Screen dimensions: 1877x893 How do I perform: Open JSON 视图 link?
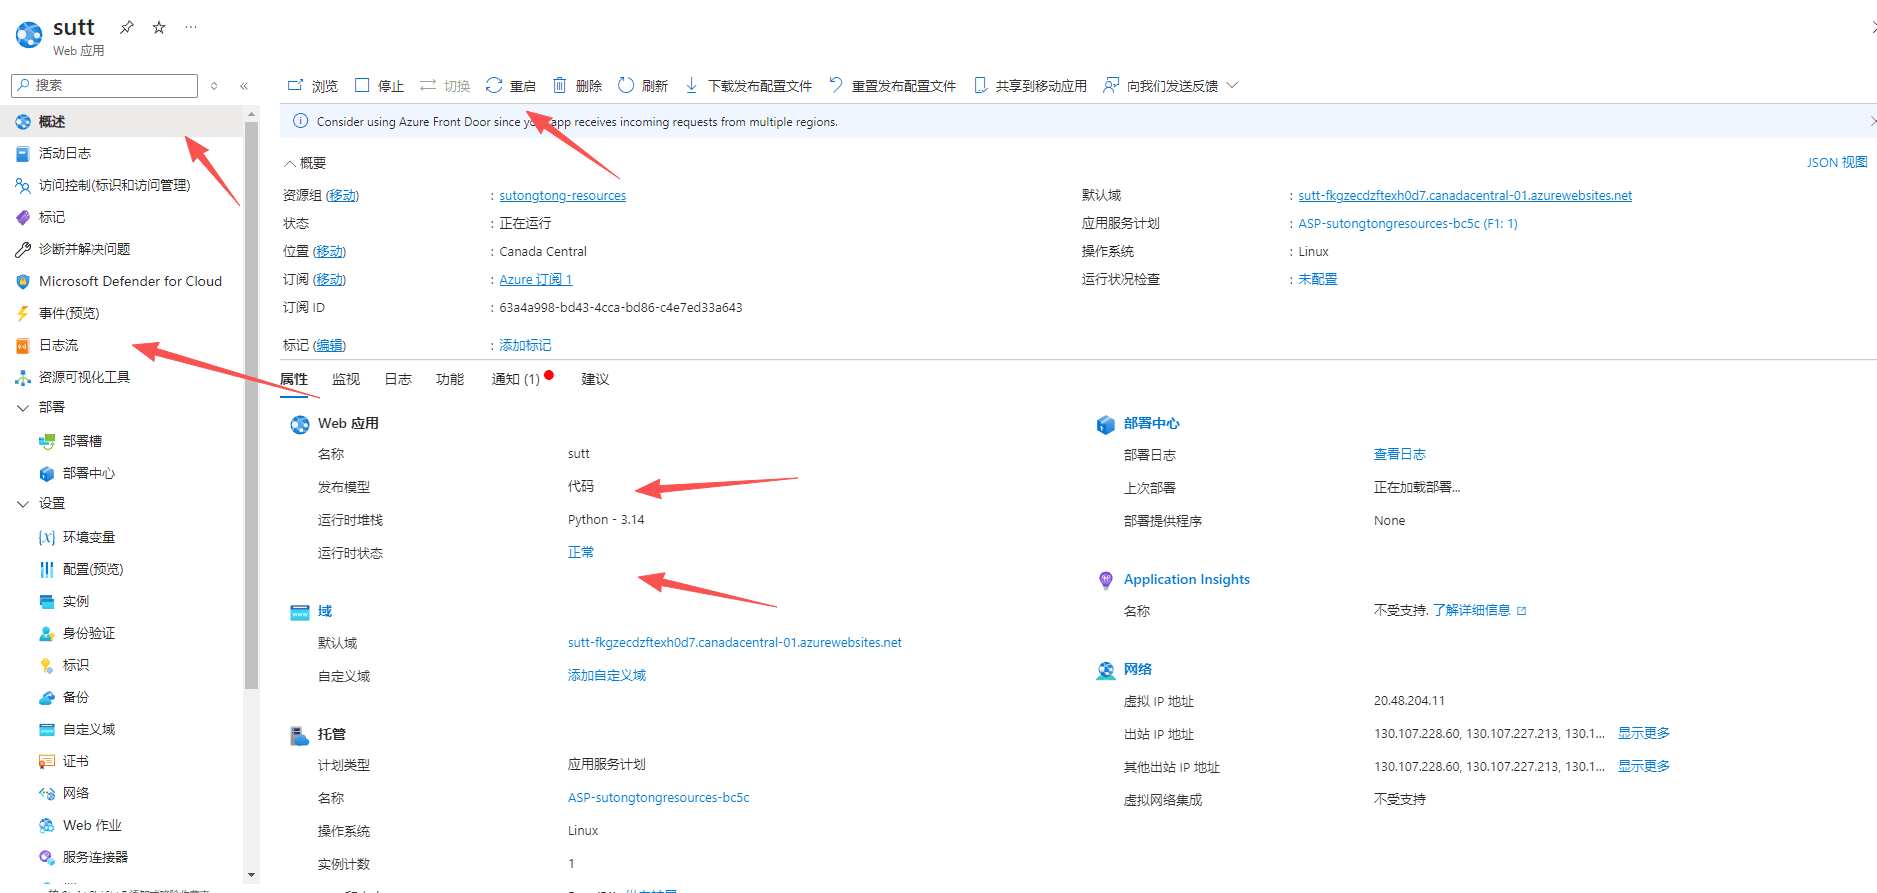[x=1836, y=162]
